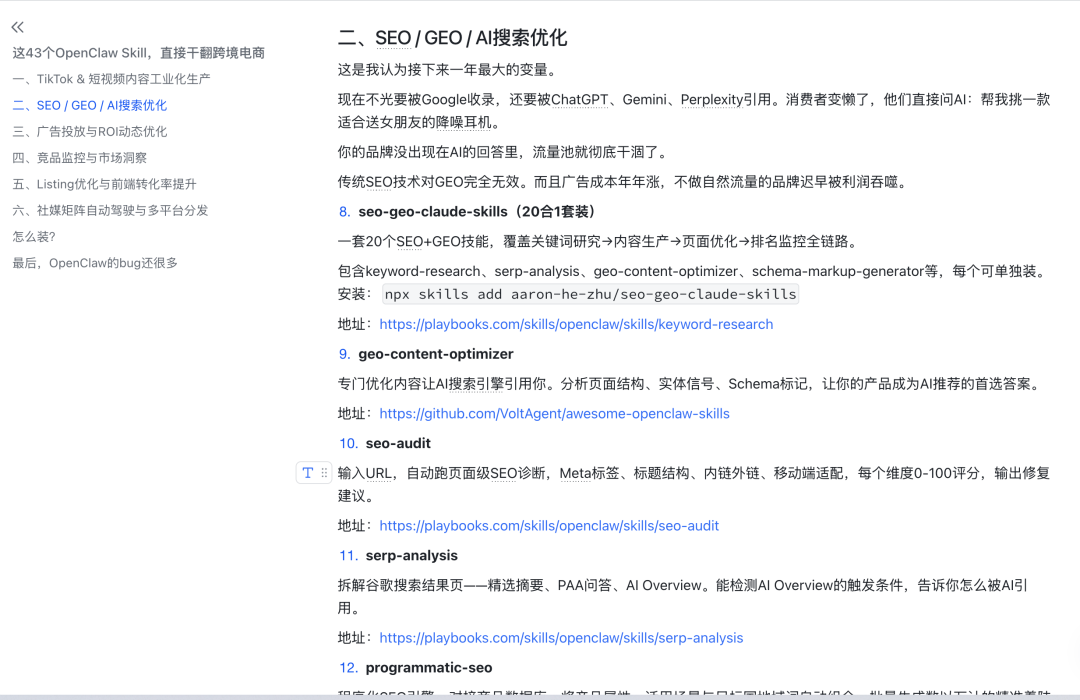Open outline entry 四、竞品监控与市场洞察

(80, 158)
